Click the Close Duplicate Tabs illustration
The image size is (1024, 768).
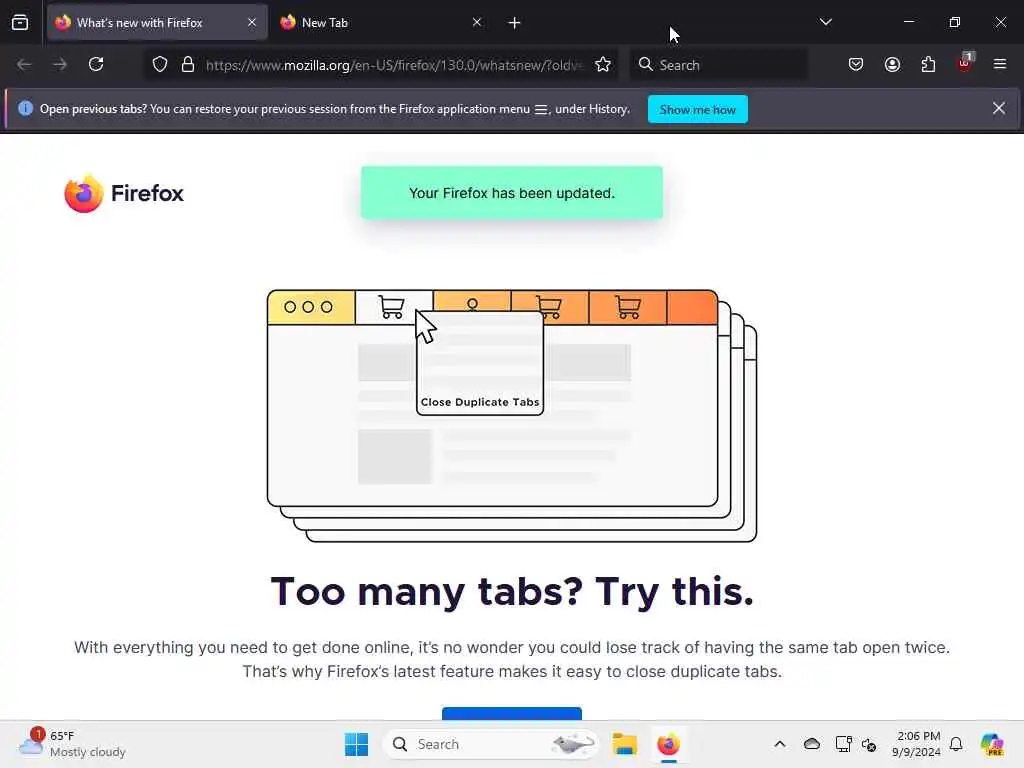coord(511,415)
